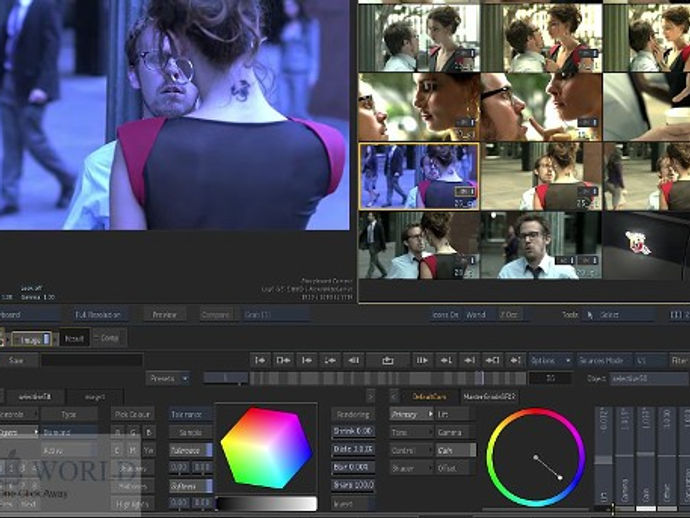
Task: Click the rightmost keyframe icon beside the Options dropdown
Action: (516, 360)
